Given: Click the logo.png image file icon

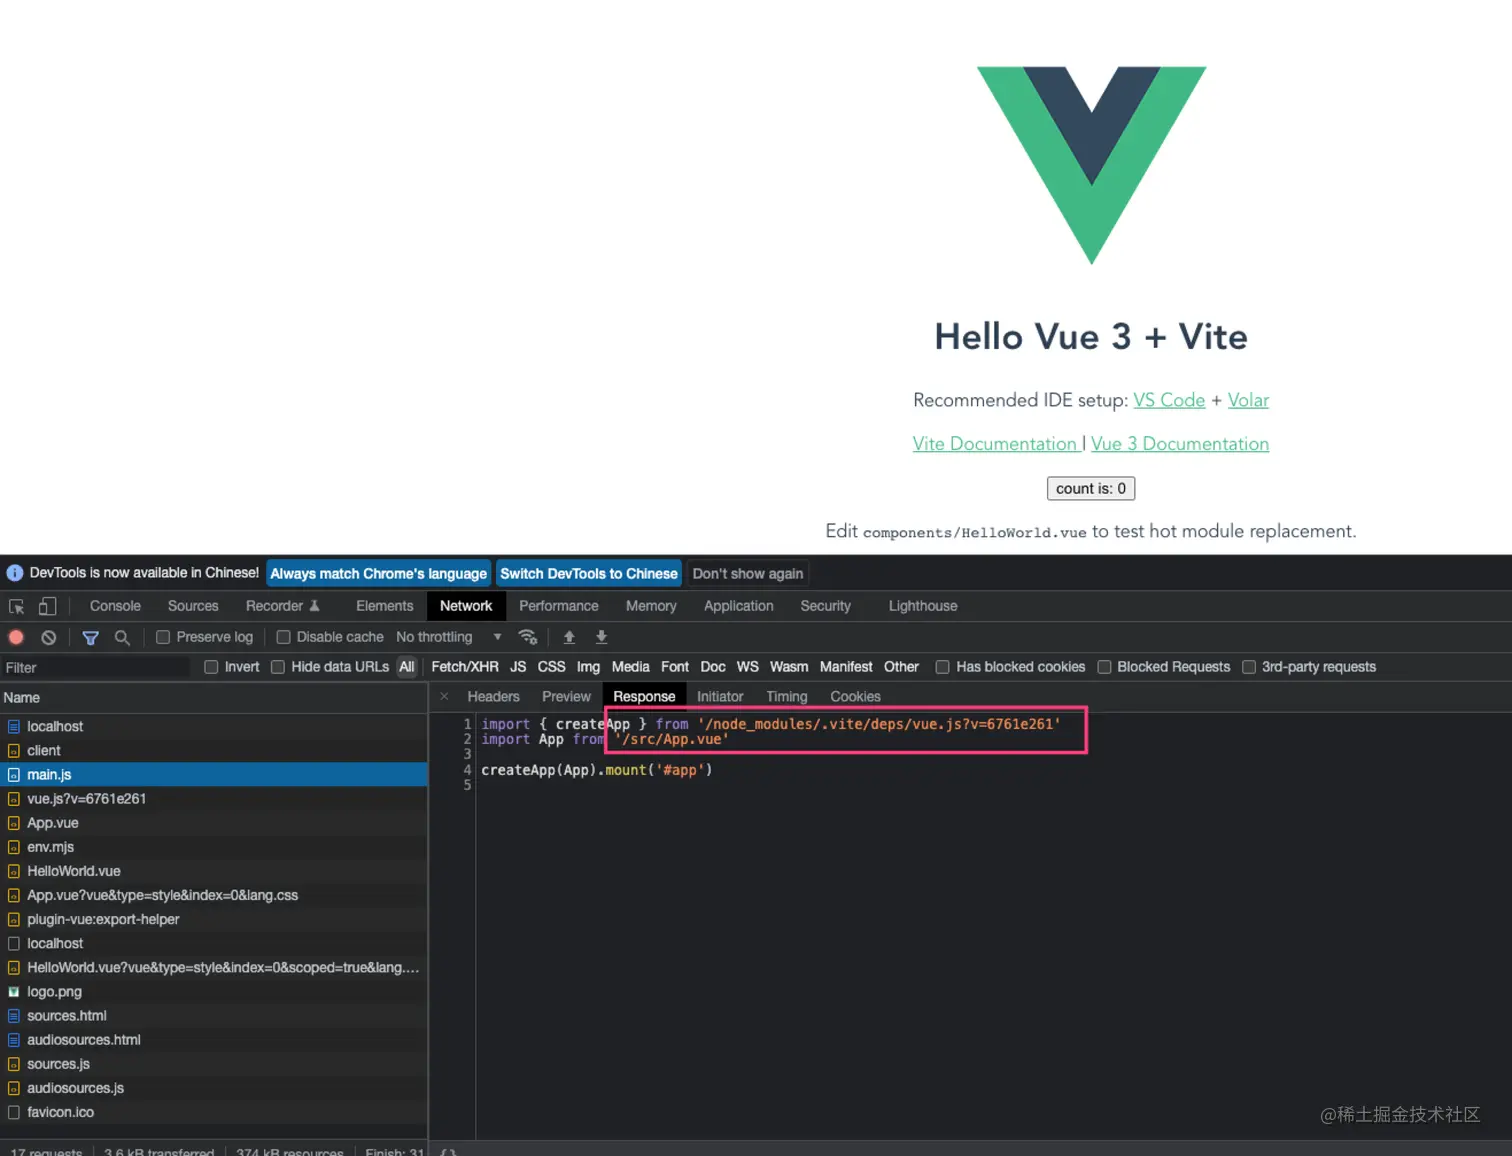Looking at the screenshot, I should click(x=14, y=992).
